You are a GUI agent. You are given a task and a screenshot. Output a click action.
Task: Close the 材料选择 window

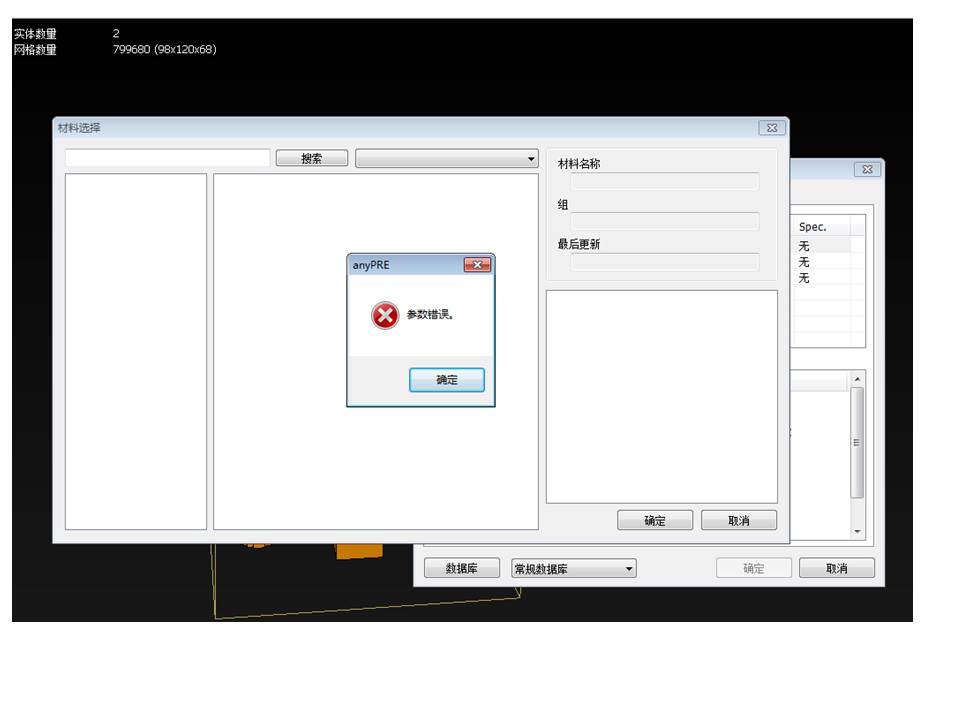[772, 128]
